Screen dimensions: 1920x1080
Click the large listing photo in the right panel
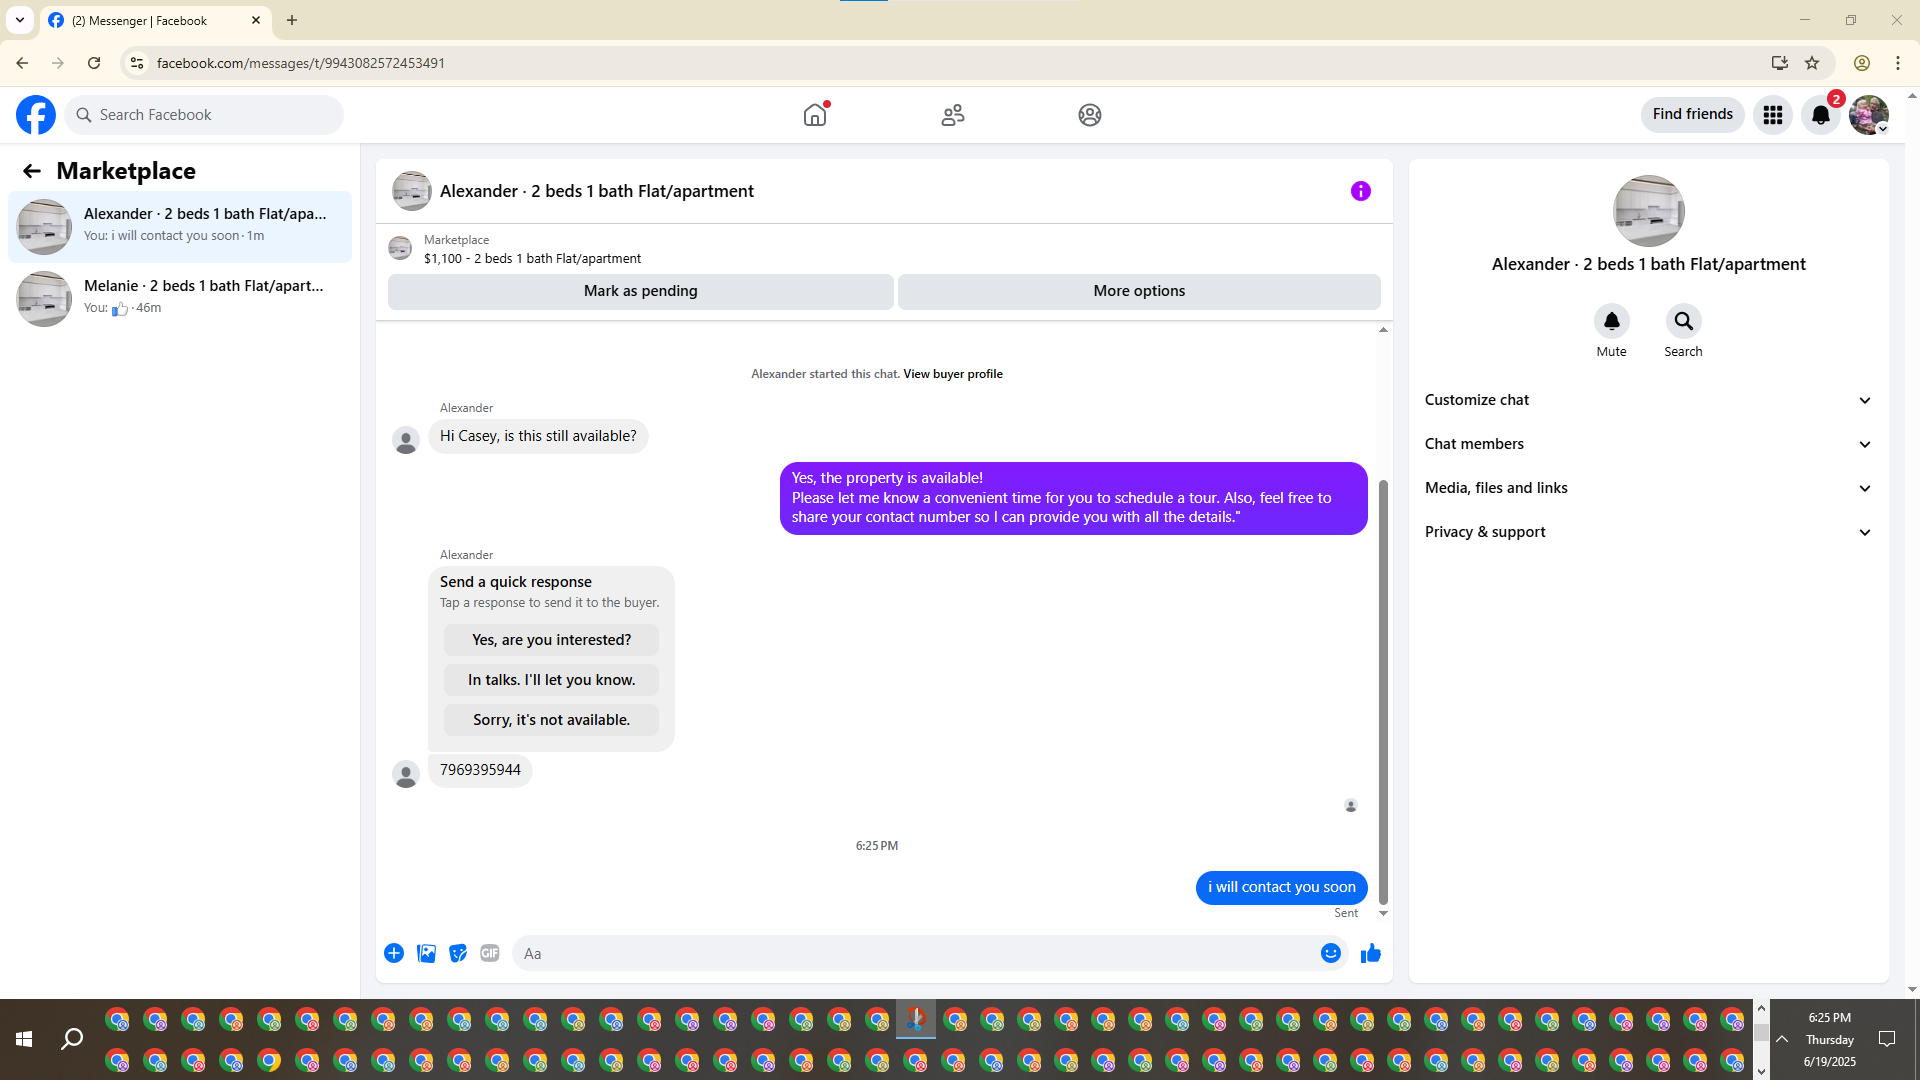(1649, 211)
